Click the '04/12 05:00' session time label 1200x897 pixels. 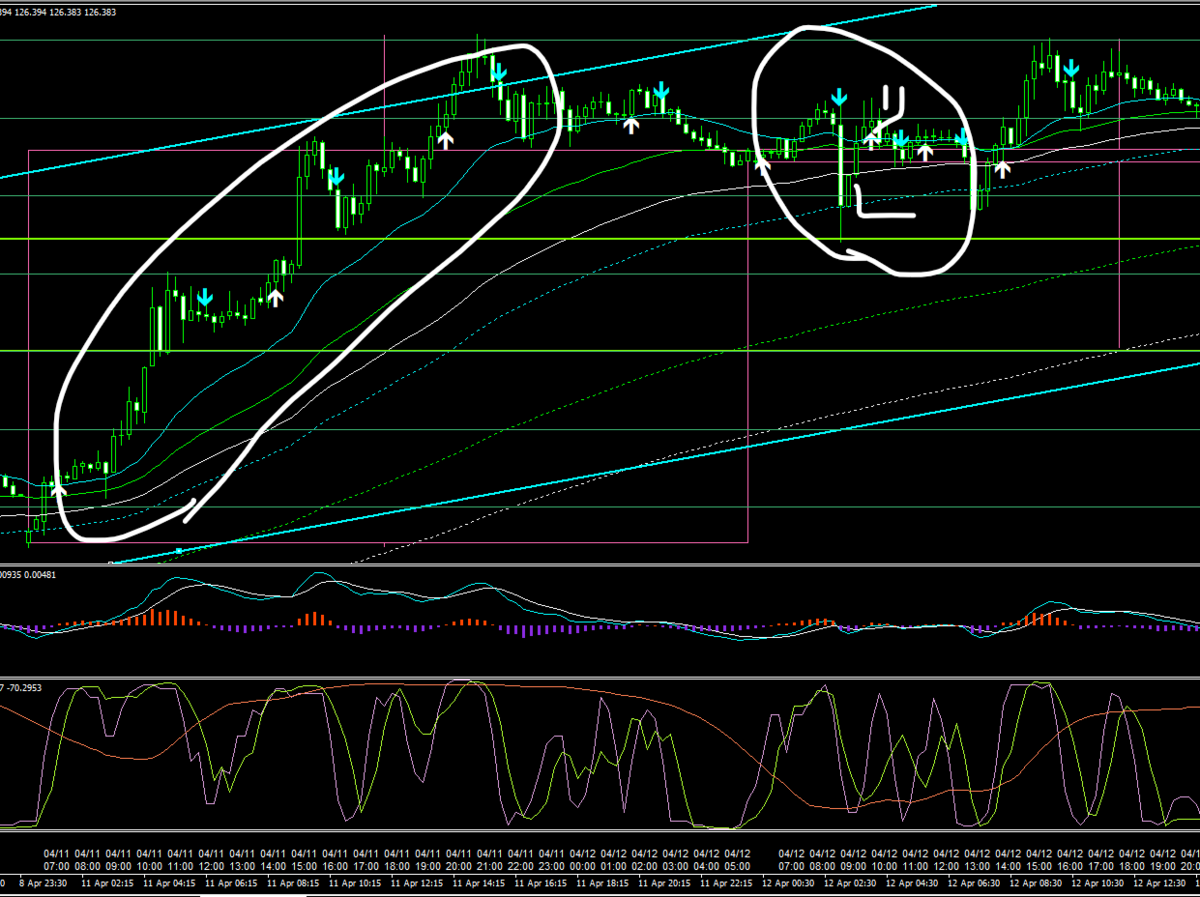click(737, 858)
